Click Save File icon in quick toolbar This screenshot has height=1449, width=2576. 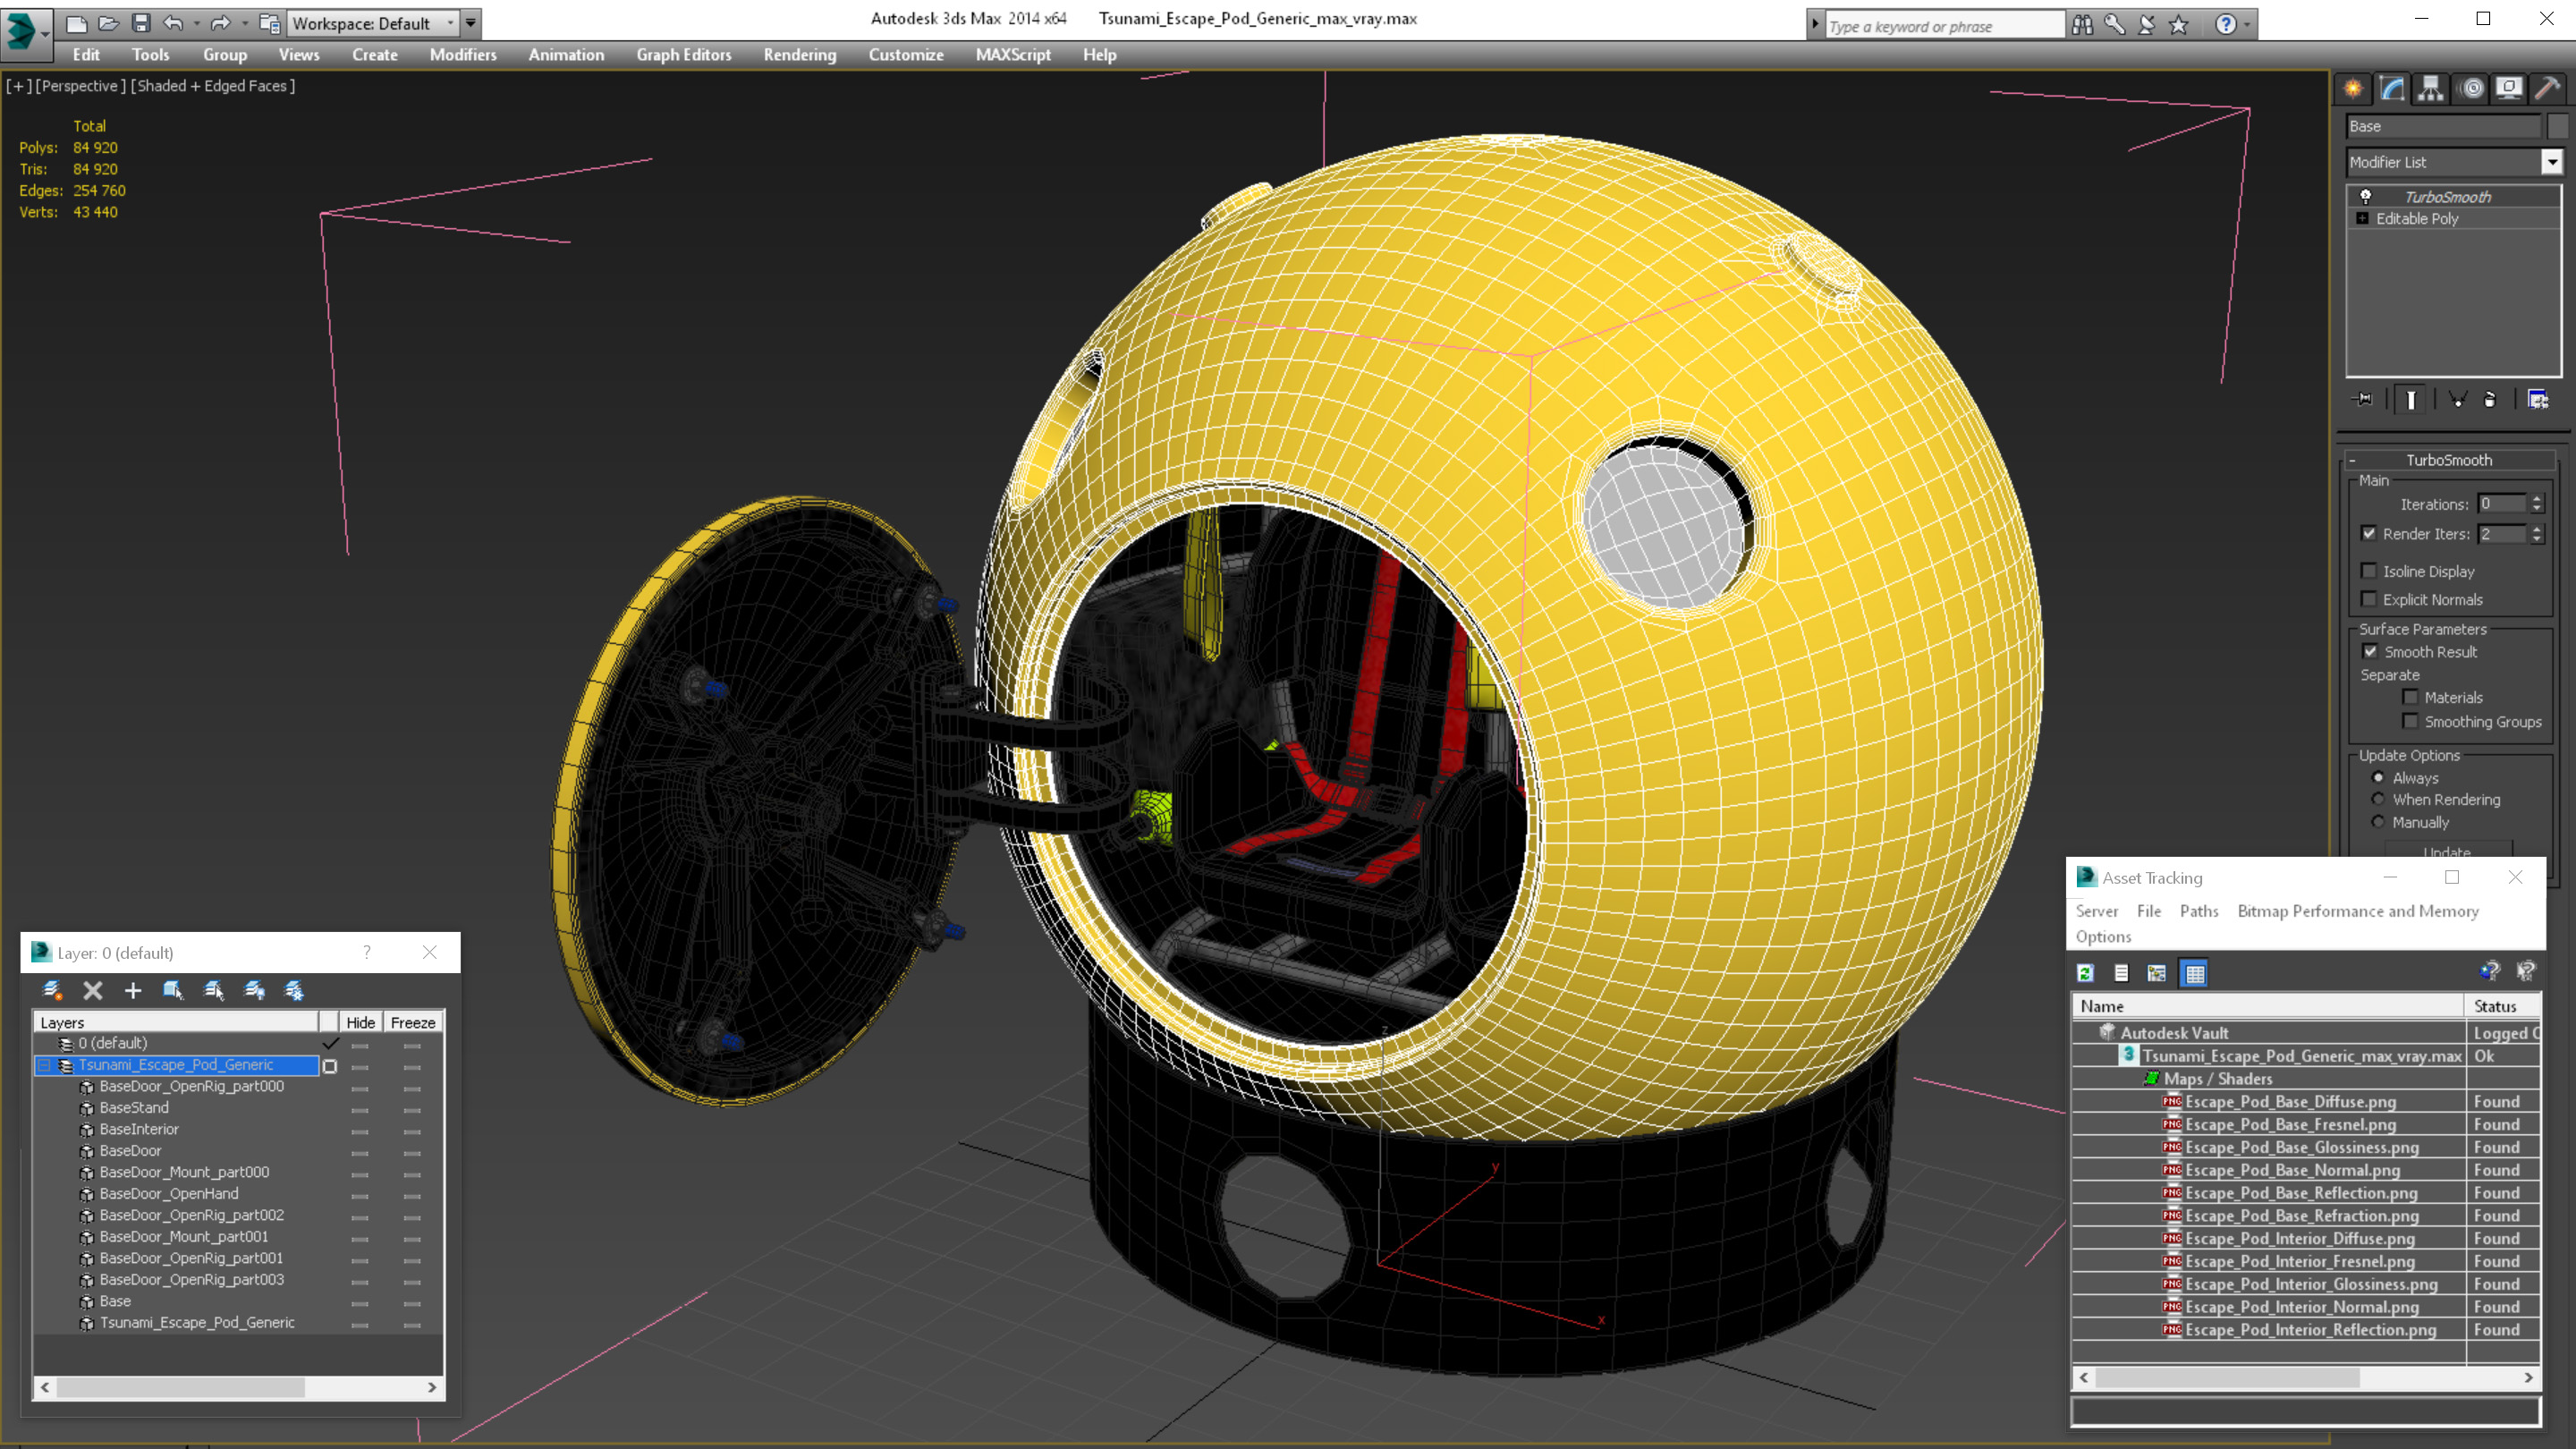[141, 23]
